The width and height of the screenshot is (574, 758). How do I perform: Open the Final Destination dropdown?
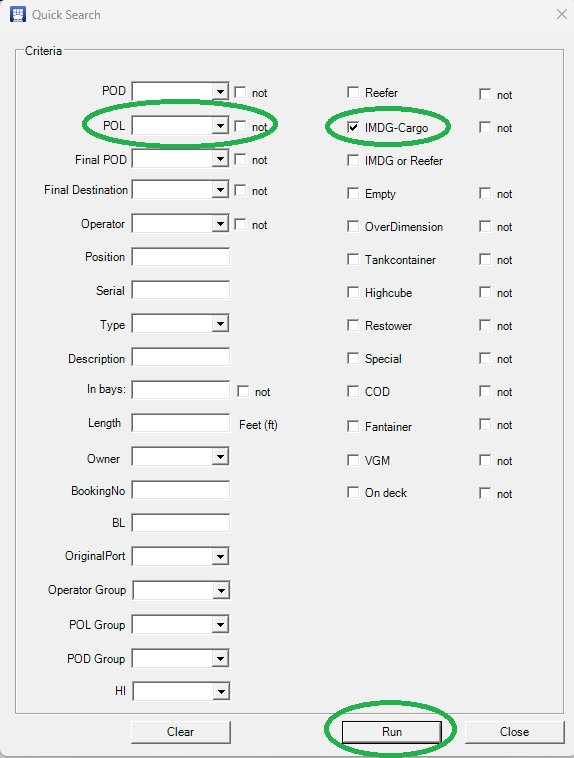tap(220, 190)
